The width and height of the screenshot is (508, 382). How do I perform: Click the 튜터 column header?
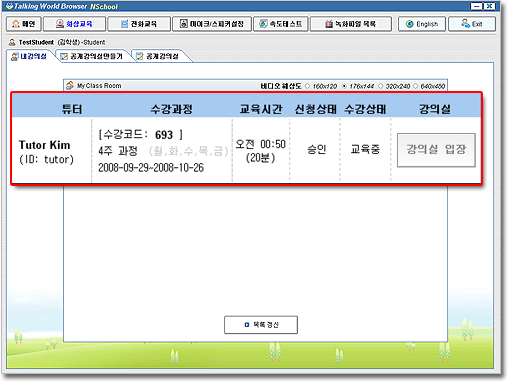pos(72,109)
